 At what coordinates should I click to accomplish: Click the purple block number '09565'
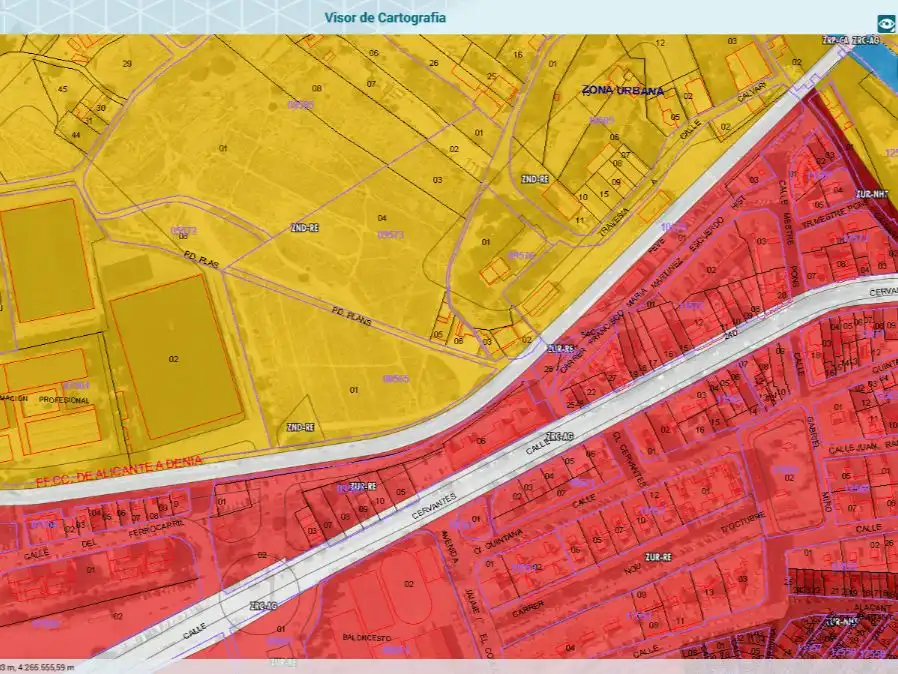[396, 379]
